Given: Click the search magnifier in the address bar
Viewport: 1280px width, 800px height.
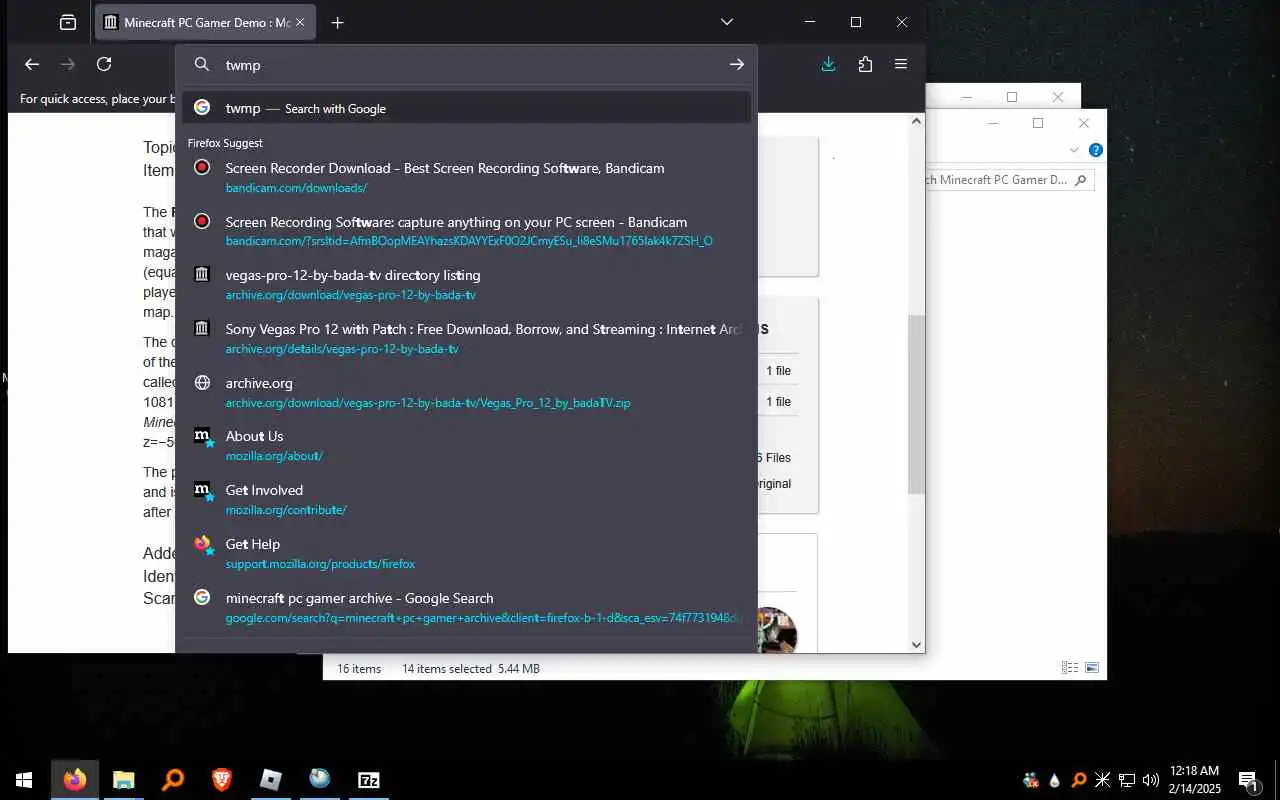Looking at the screenshot, I should click(x=202, y=64).
